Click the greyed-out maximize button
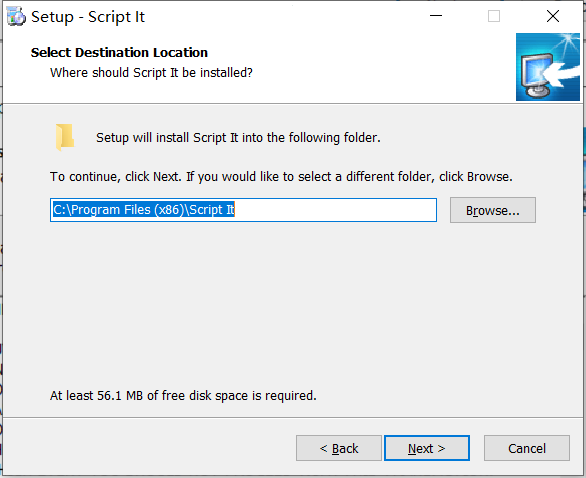This screenshot has width=586, height=478. click(494, 16)
